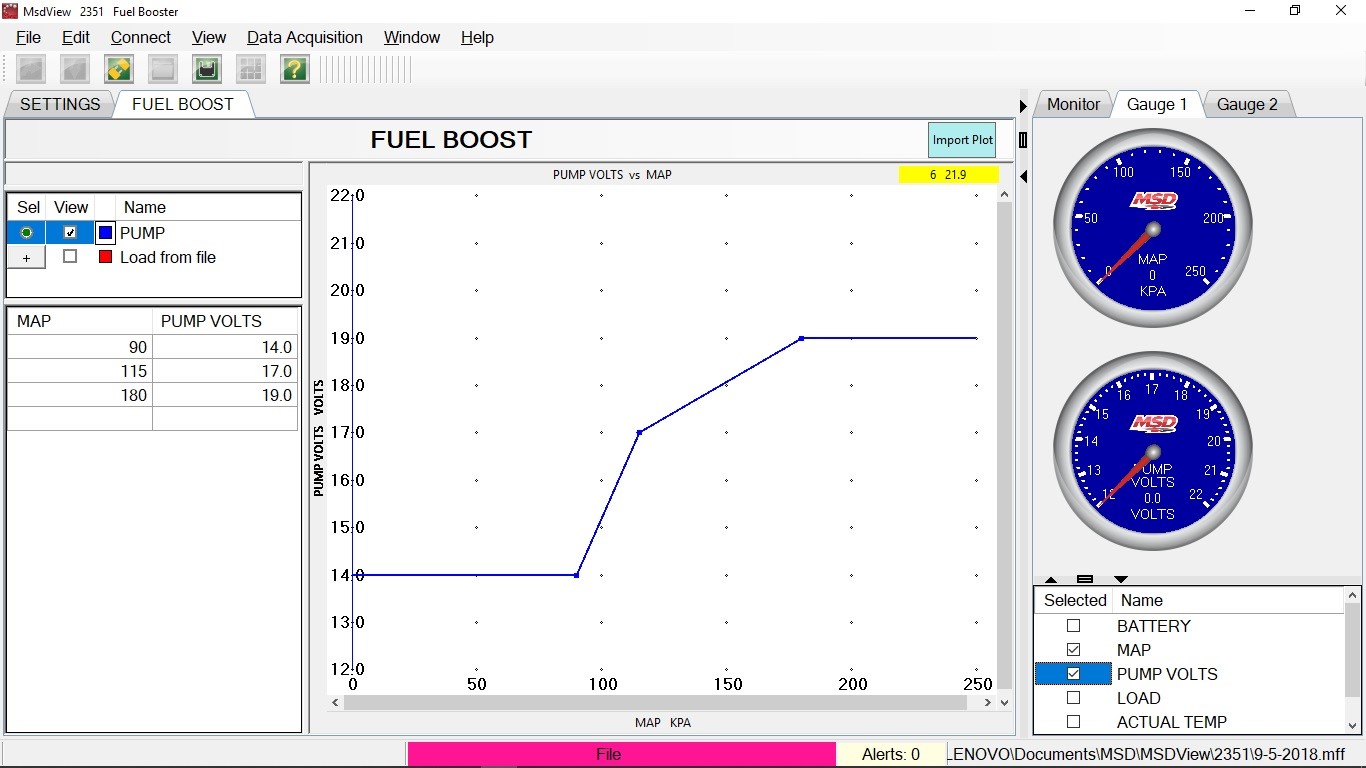Click the red Load from file swatch
The height and width of the screenshot is (768, 1366).
click(105, 257)
